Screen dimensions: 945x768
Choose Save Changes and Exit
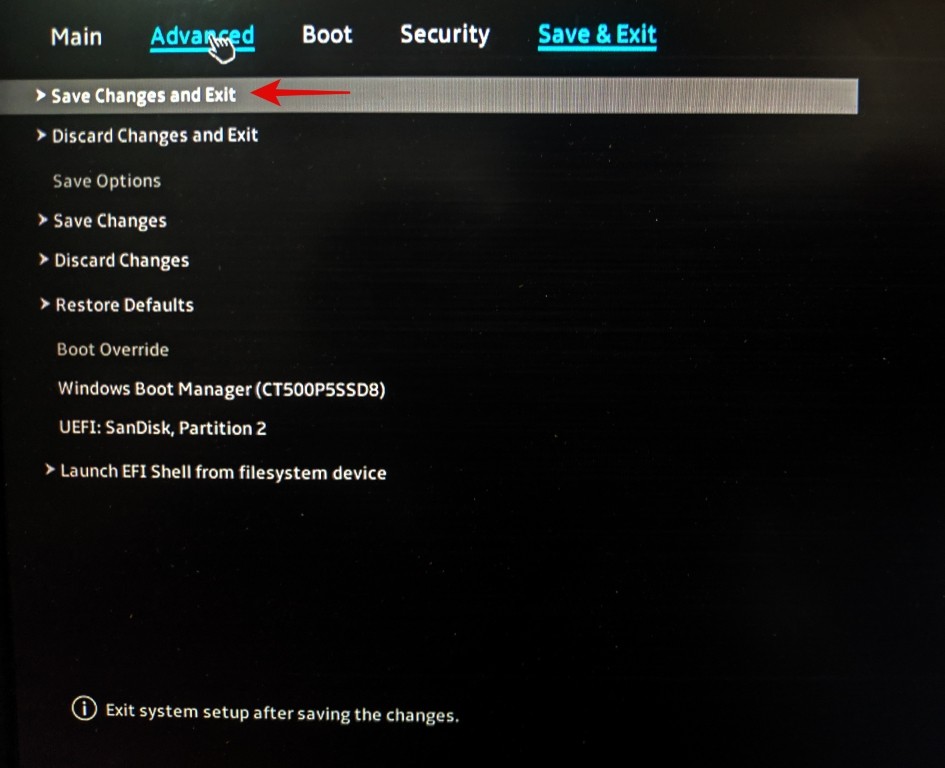coord(429,95)
